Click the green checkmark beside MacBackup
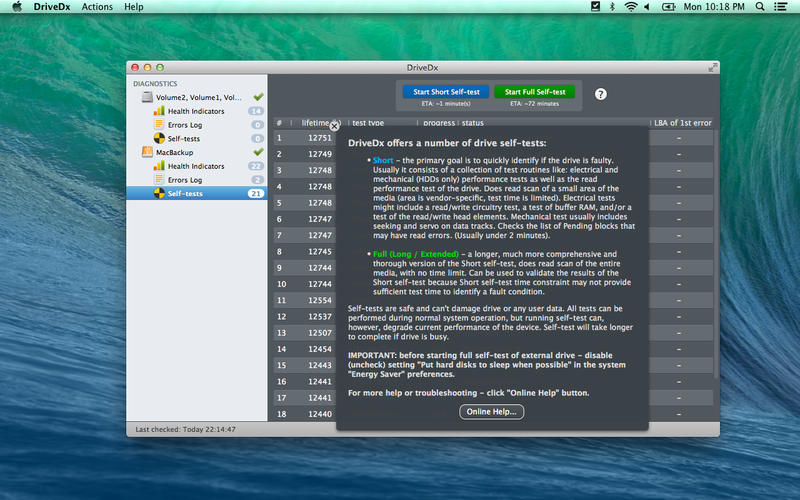The width and height of the screenshot is (800, 500). tap(258, 152)
